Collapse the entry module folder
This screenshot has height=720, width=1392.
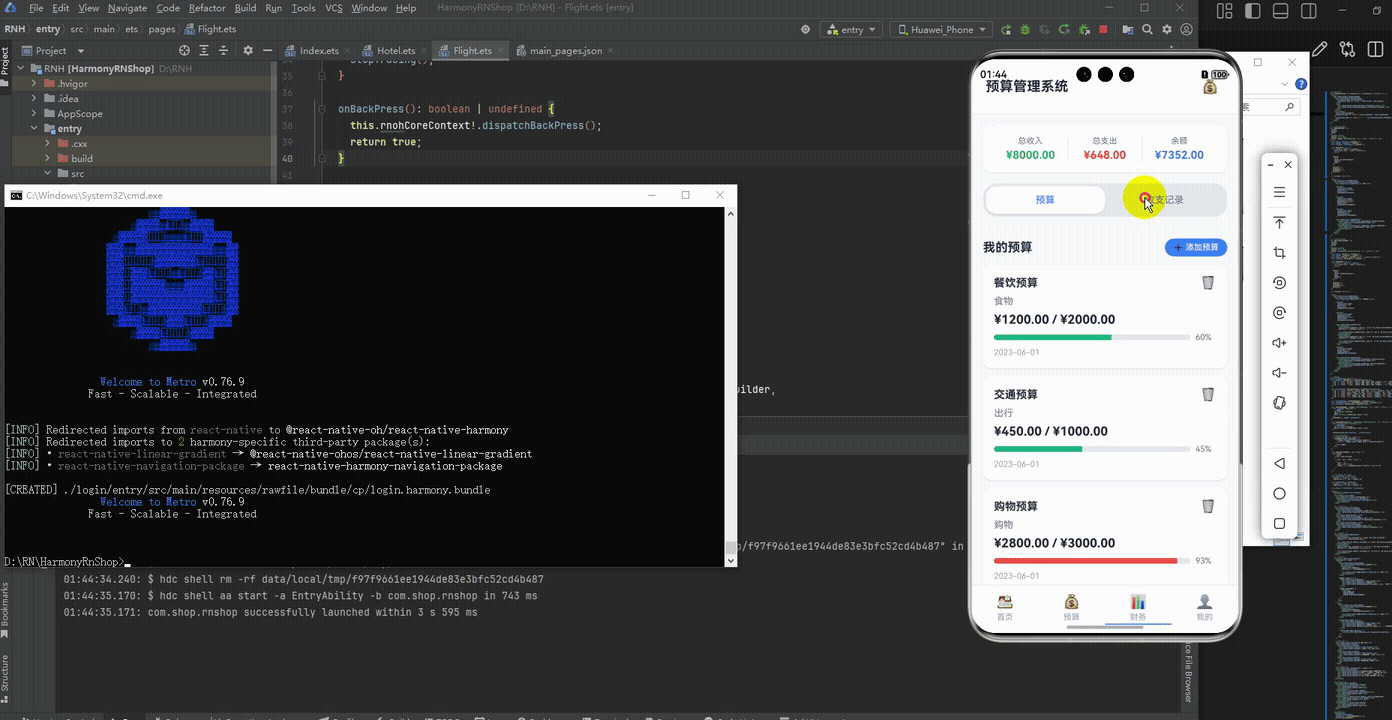point(34,129)
